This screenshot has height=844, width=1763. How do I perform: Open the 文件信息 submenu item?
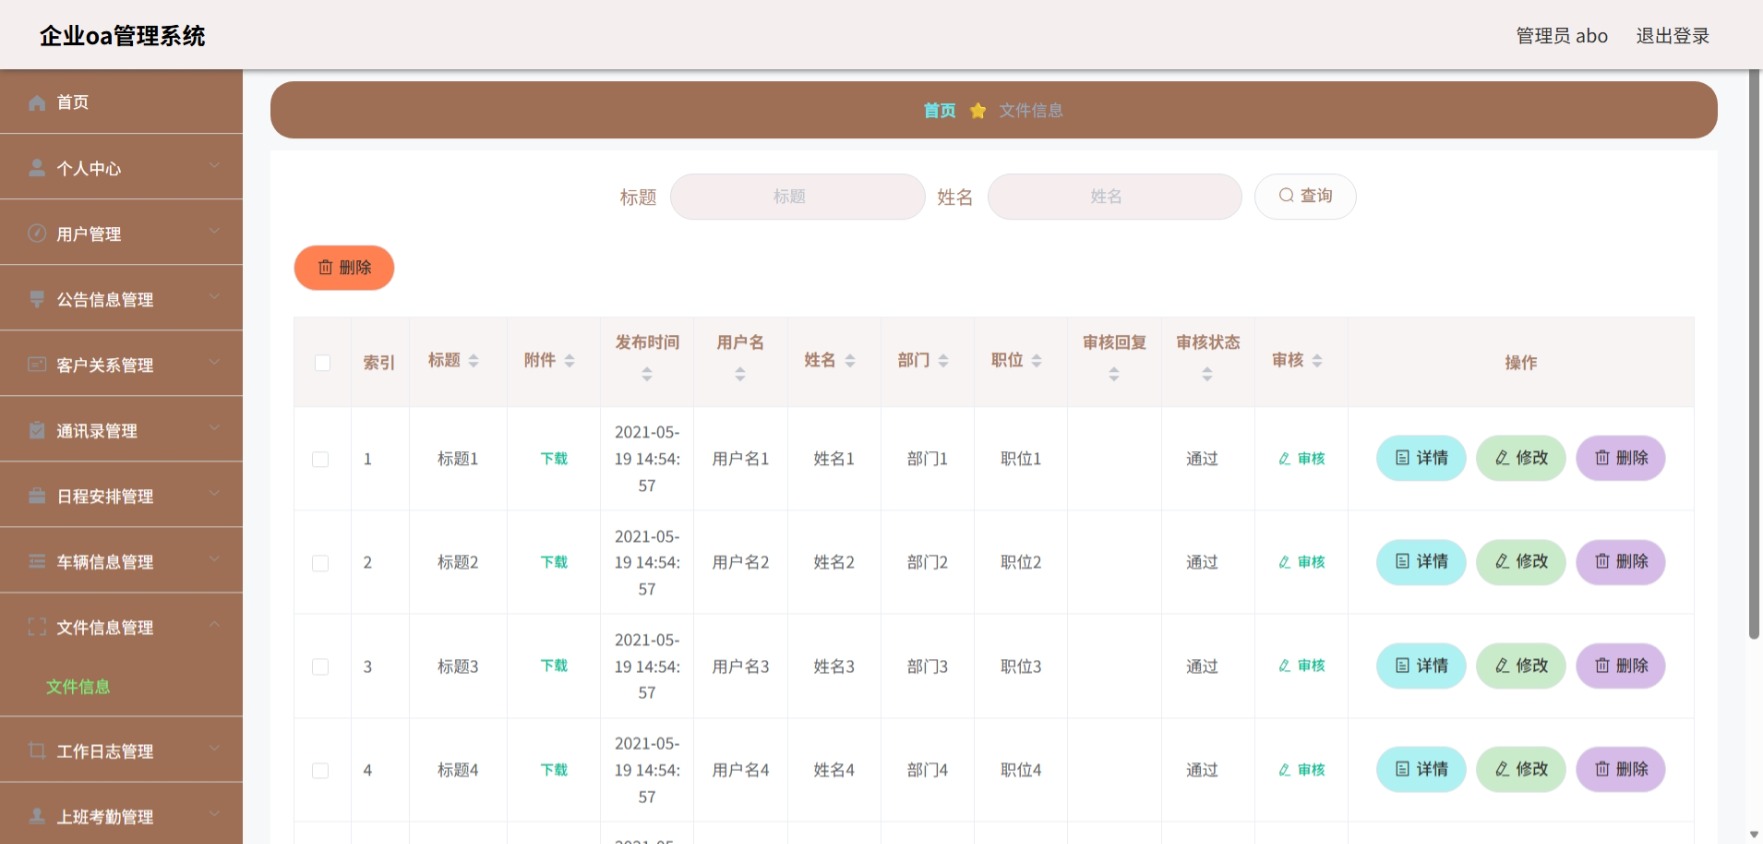click(x=78, y=687)
